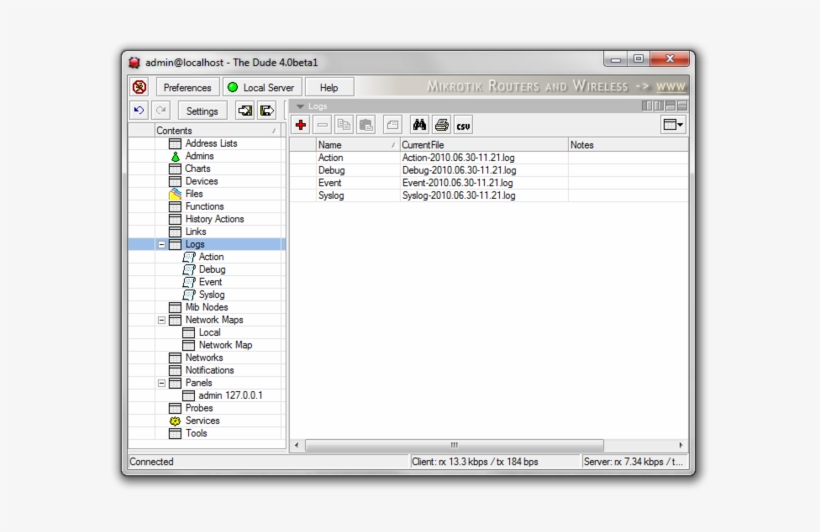This screenshot has width=820, height=532.
Task: Select Tools in Contents tree
Action: (x=196, y=433)
